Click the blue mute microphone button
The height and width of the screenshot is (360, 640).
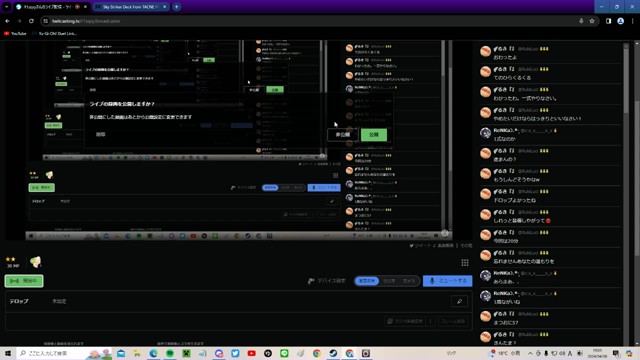[x=447, y=281]
